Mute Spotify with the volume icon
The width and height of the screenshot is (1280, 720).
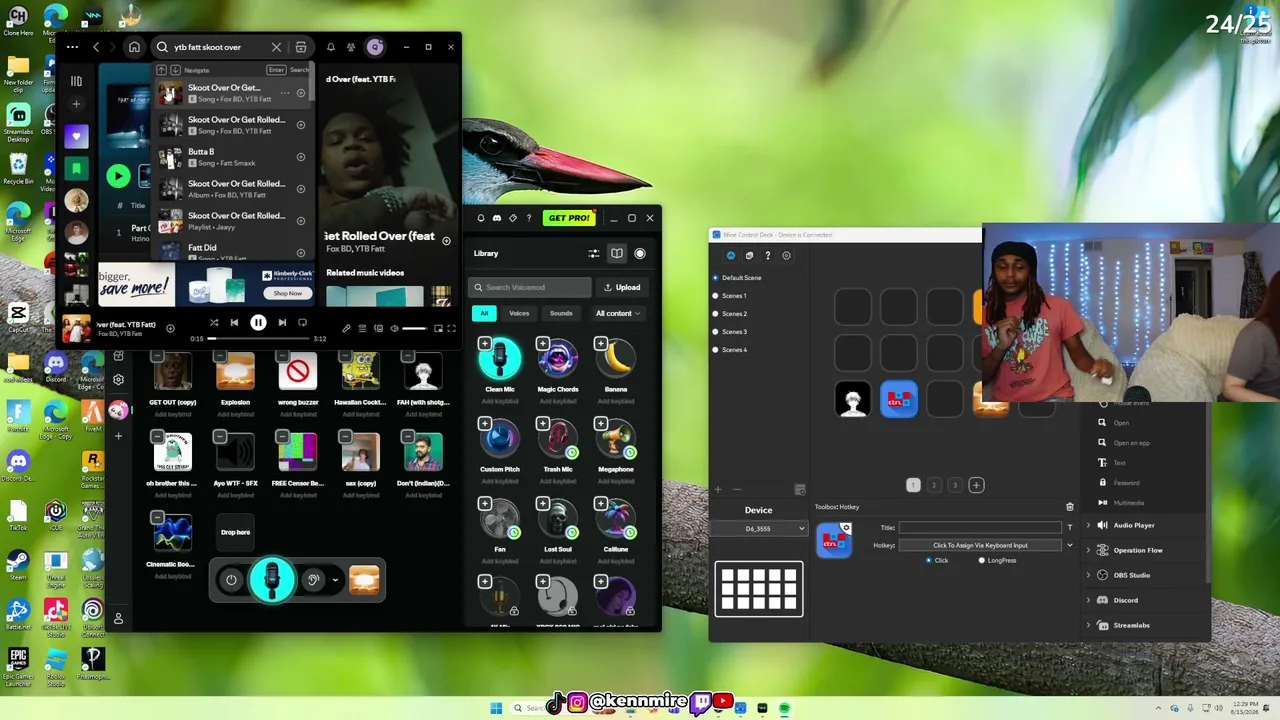pyautogui.click(x=394, y=328)
